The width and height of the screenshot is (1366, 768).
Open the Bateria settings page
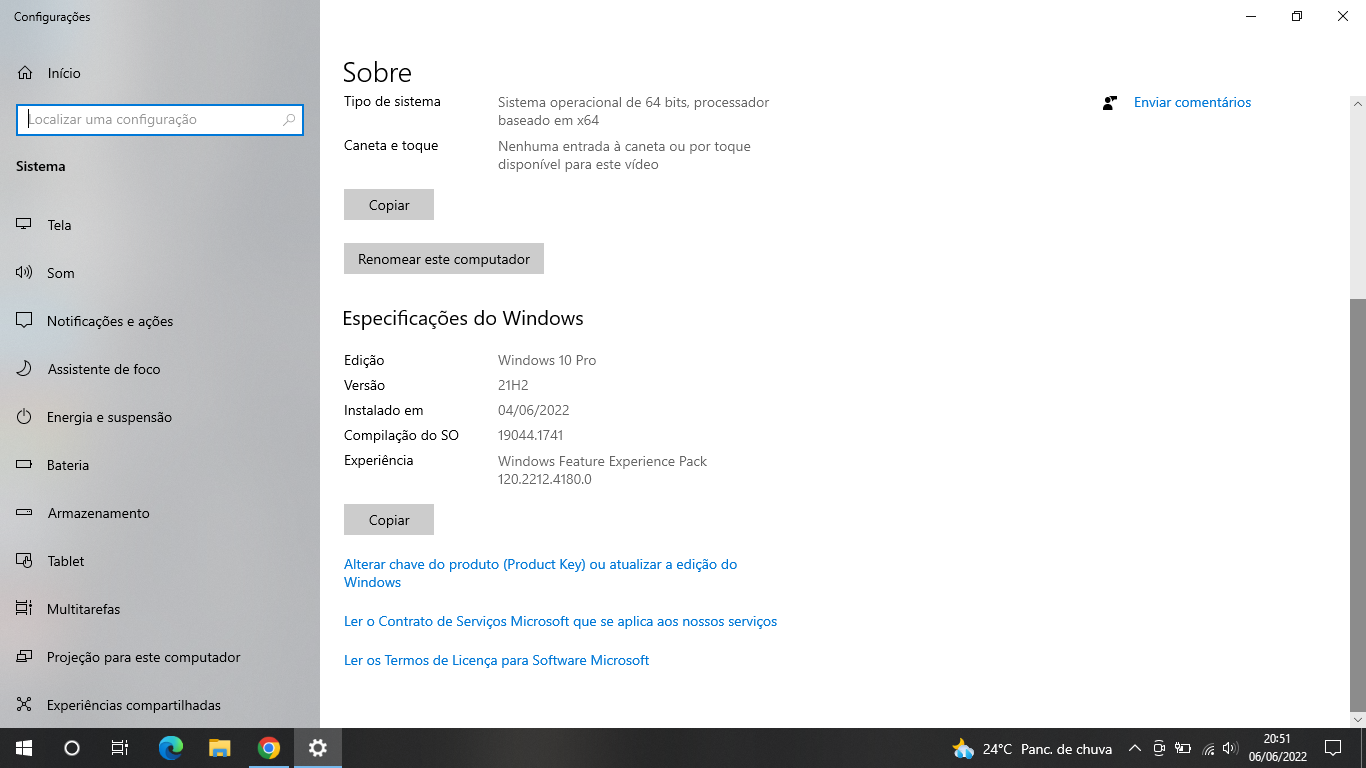(68, 465)
